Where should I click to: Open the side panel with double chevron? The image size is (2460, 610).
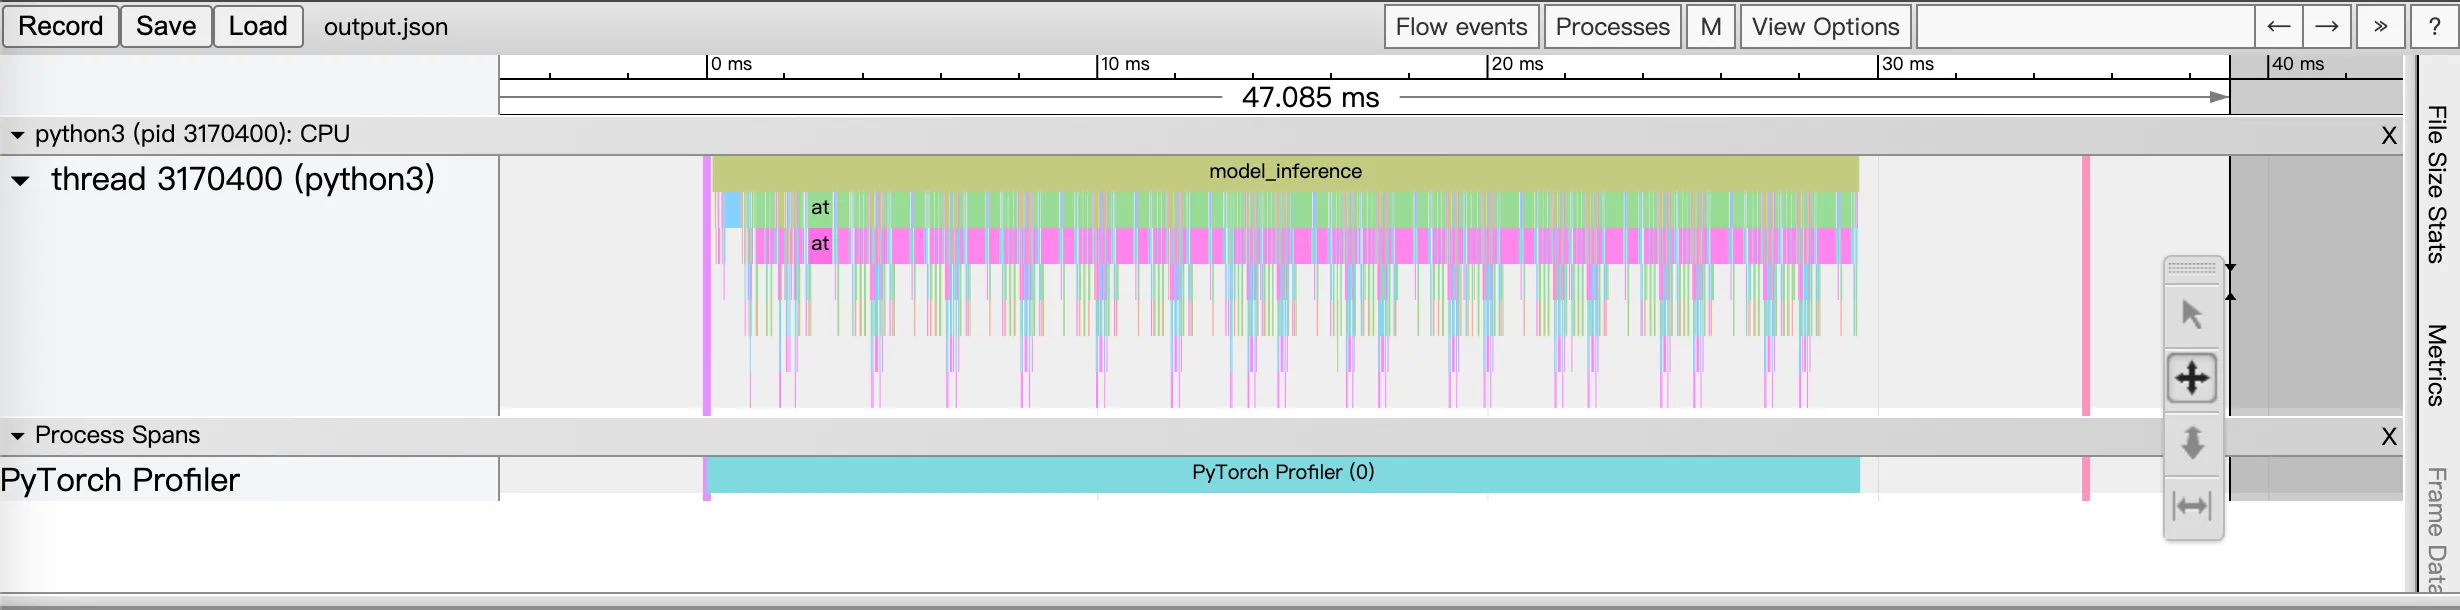(2381, 26)
